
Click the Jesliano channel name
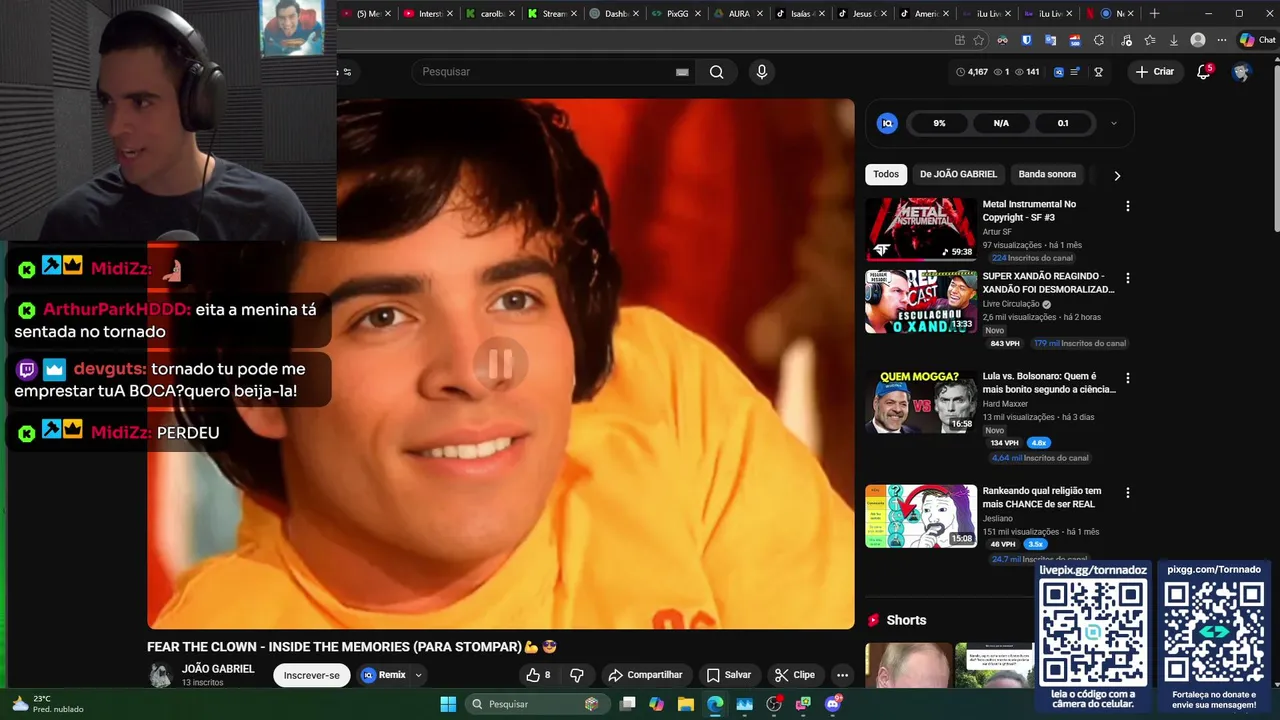coord(997,519)
